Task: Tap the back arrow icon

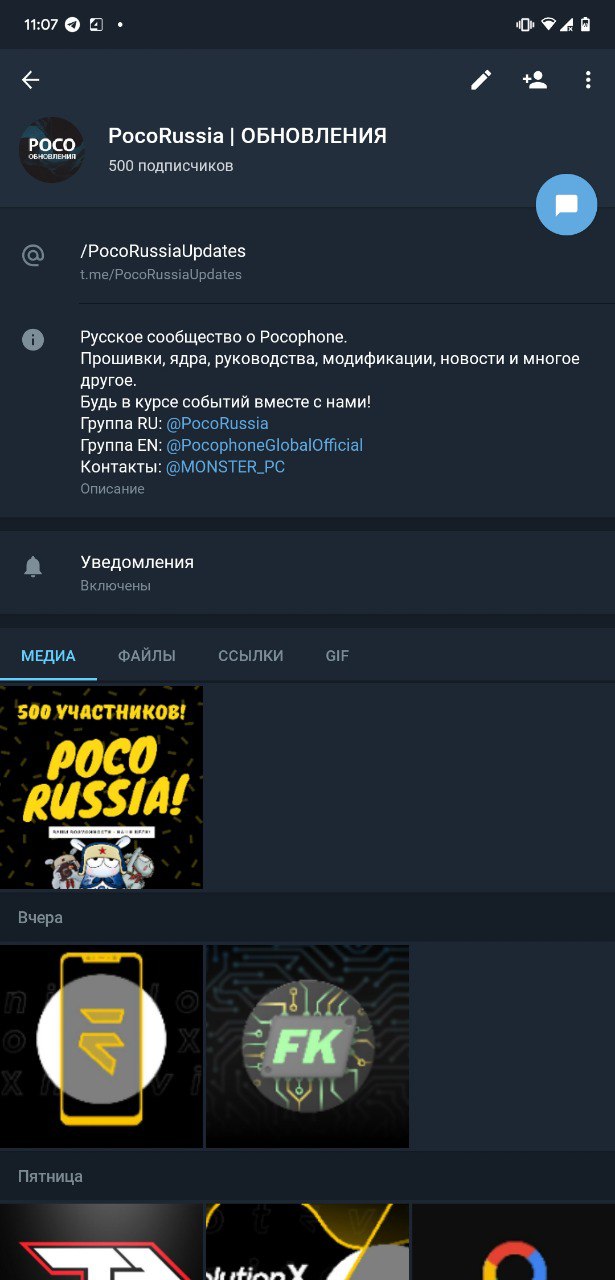Action: point(31,81)
